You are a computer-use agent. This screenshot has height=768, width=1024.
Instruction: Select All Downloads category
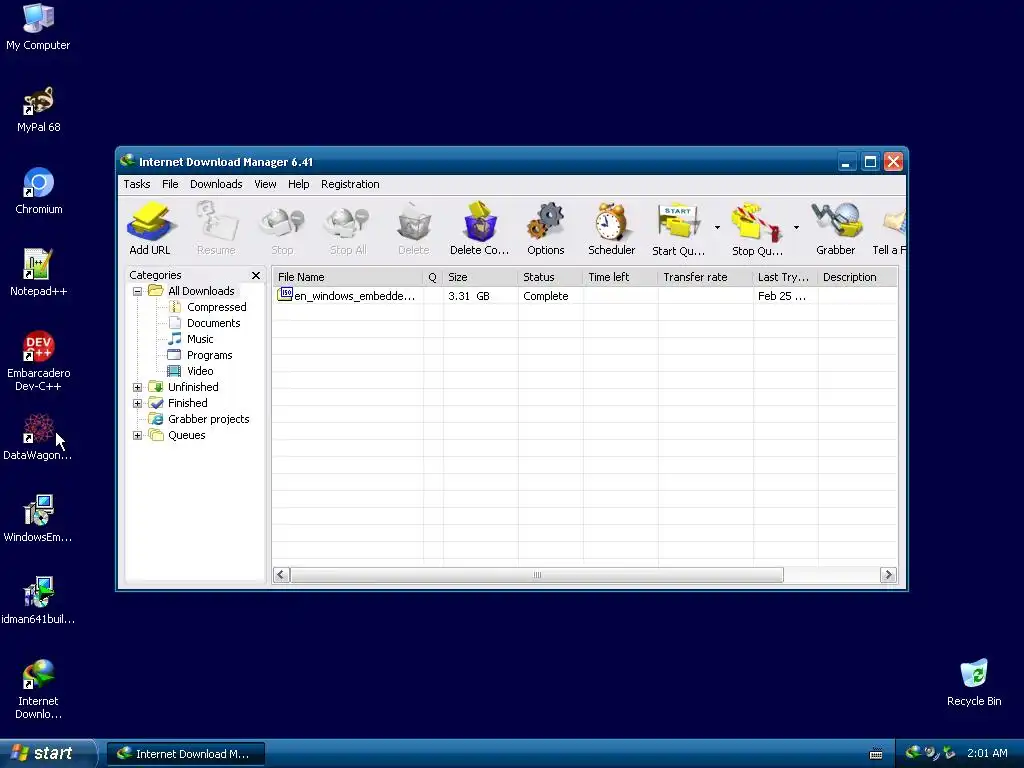(x=201, y=291)
